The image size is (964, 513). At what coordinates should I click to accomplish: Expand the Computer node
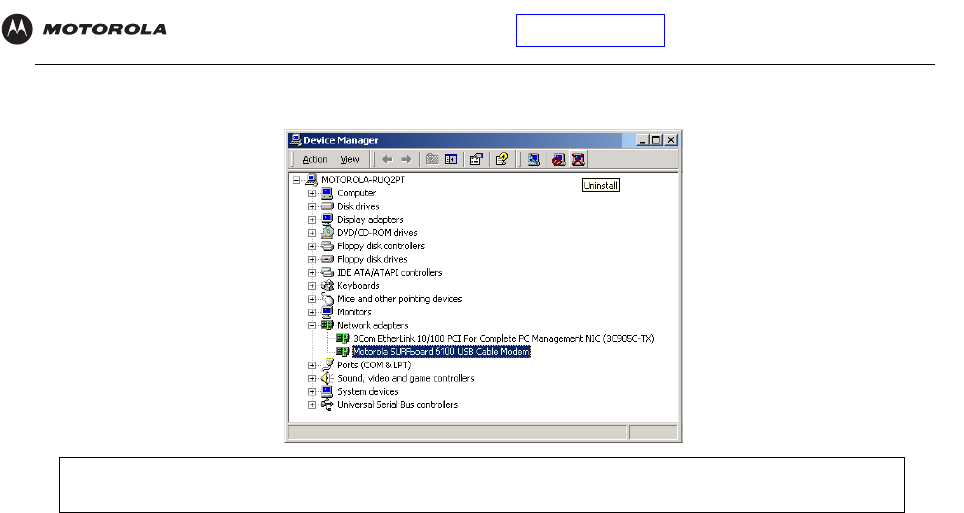coord(312,193)
